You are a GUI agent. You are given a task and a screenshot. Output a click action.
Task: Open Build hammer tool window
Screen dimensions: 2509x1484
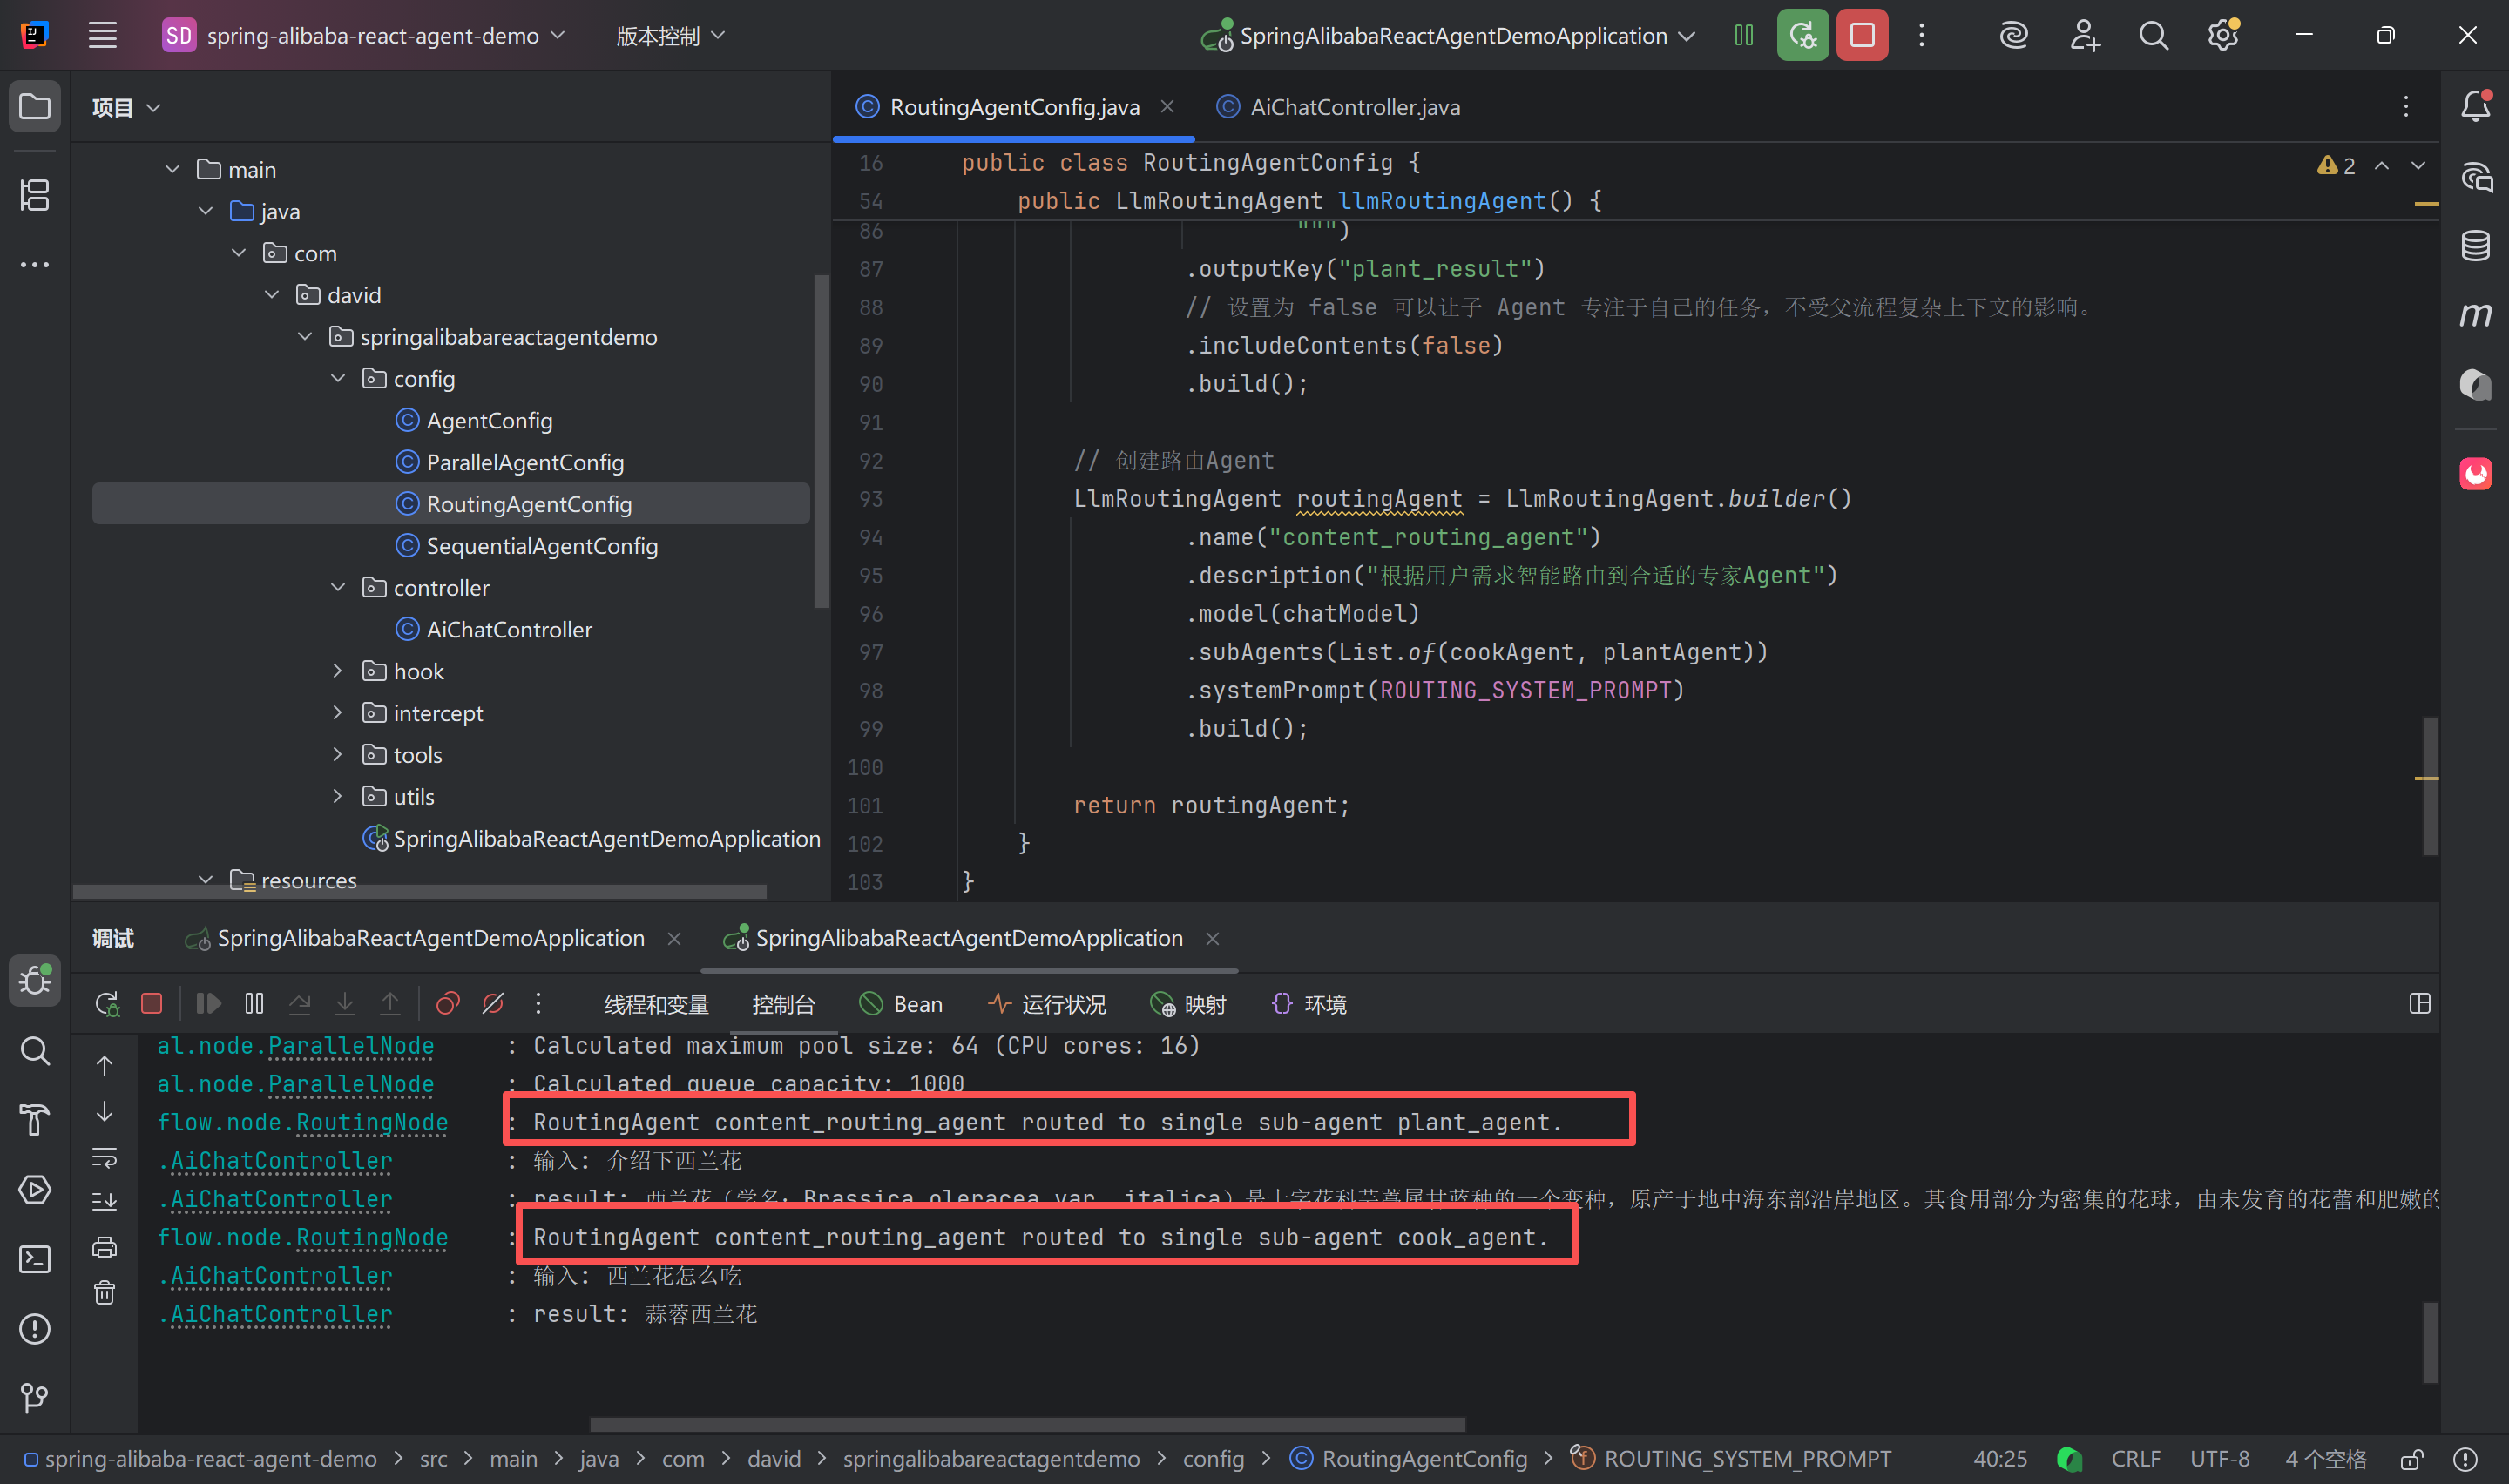[x=35, y=1119]
